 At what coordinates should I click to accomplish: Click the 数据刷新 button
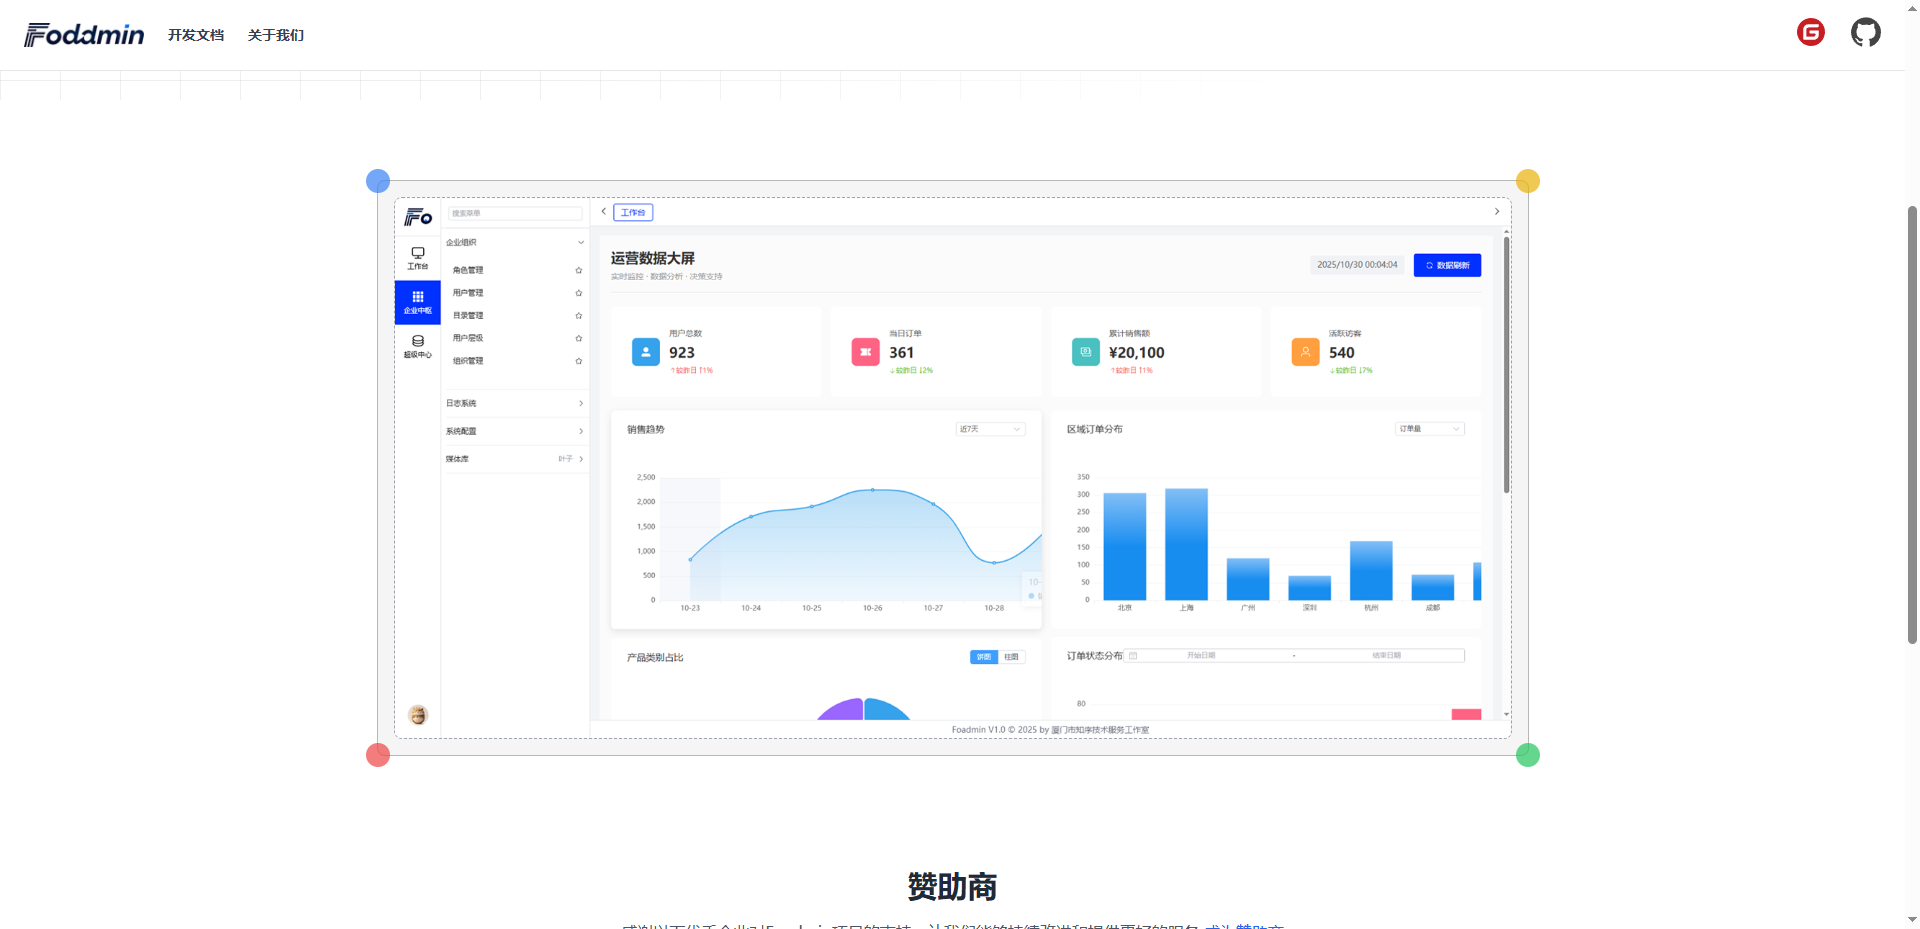(x=1447, y=265)
